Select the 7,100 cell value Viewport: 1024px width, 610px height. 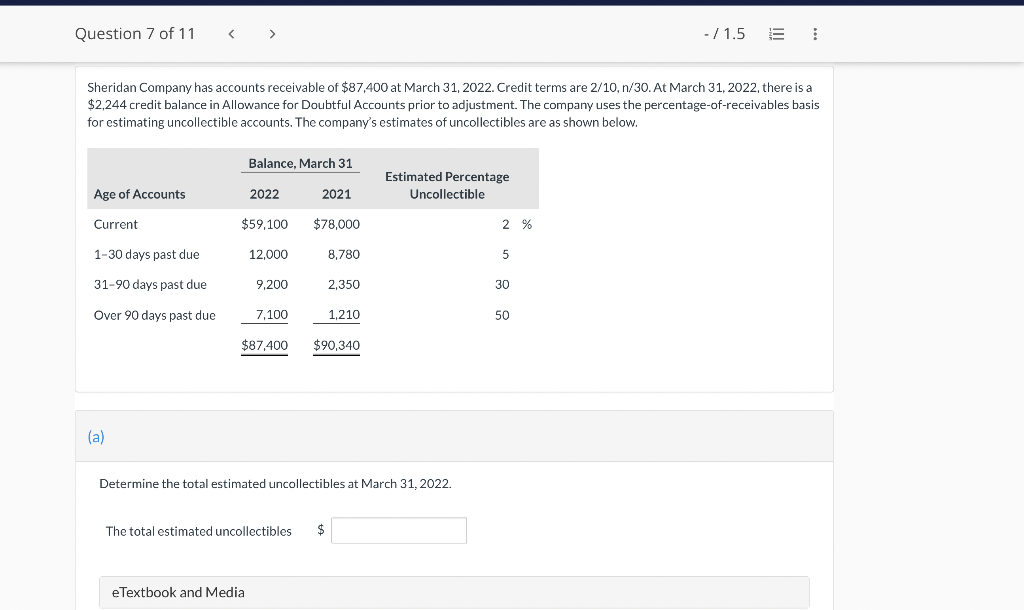coord(272,315)
